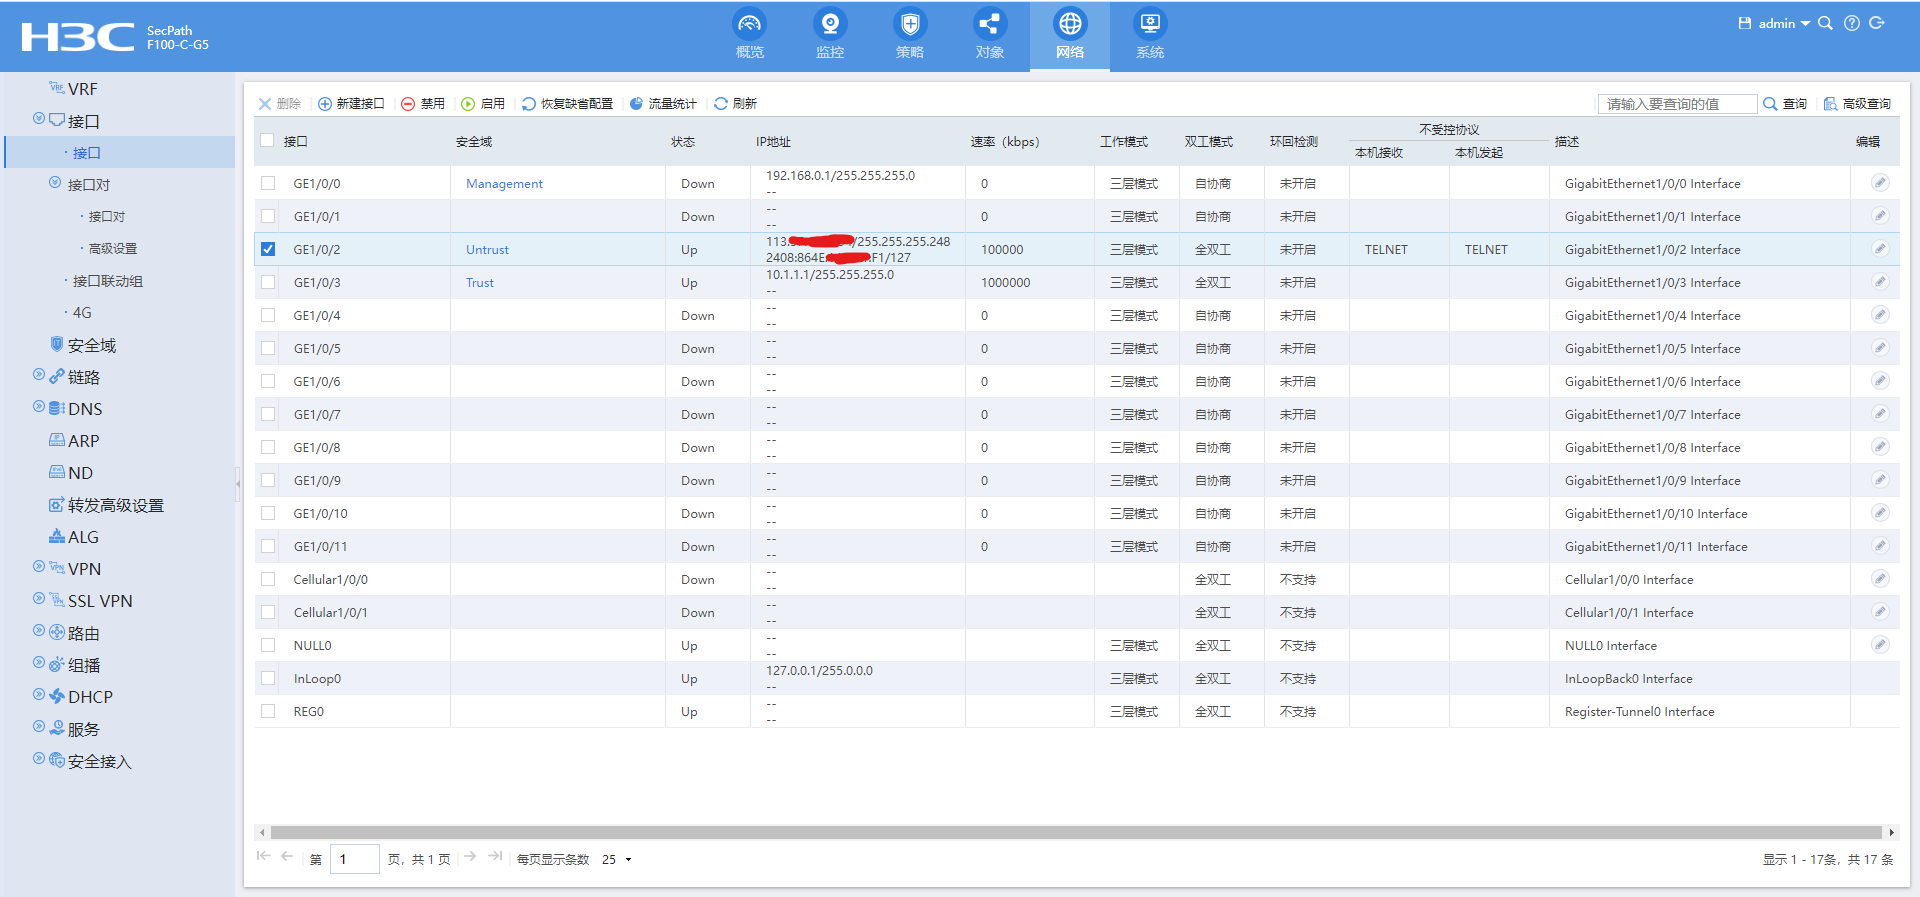Screen dimensions: 1920x897
Task: Uncheck the GE1/0/2 row checkbox
Action: (x=268, y=249)
